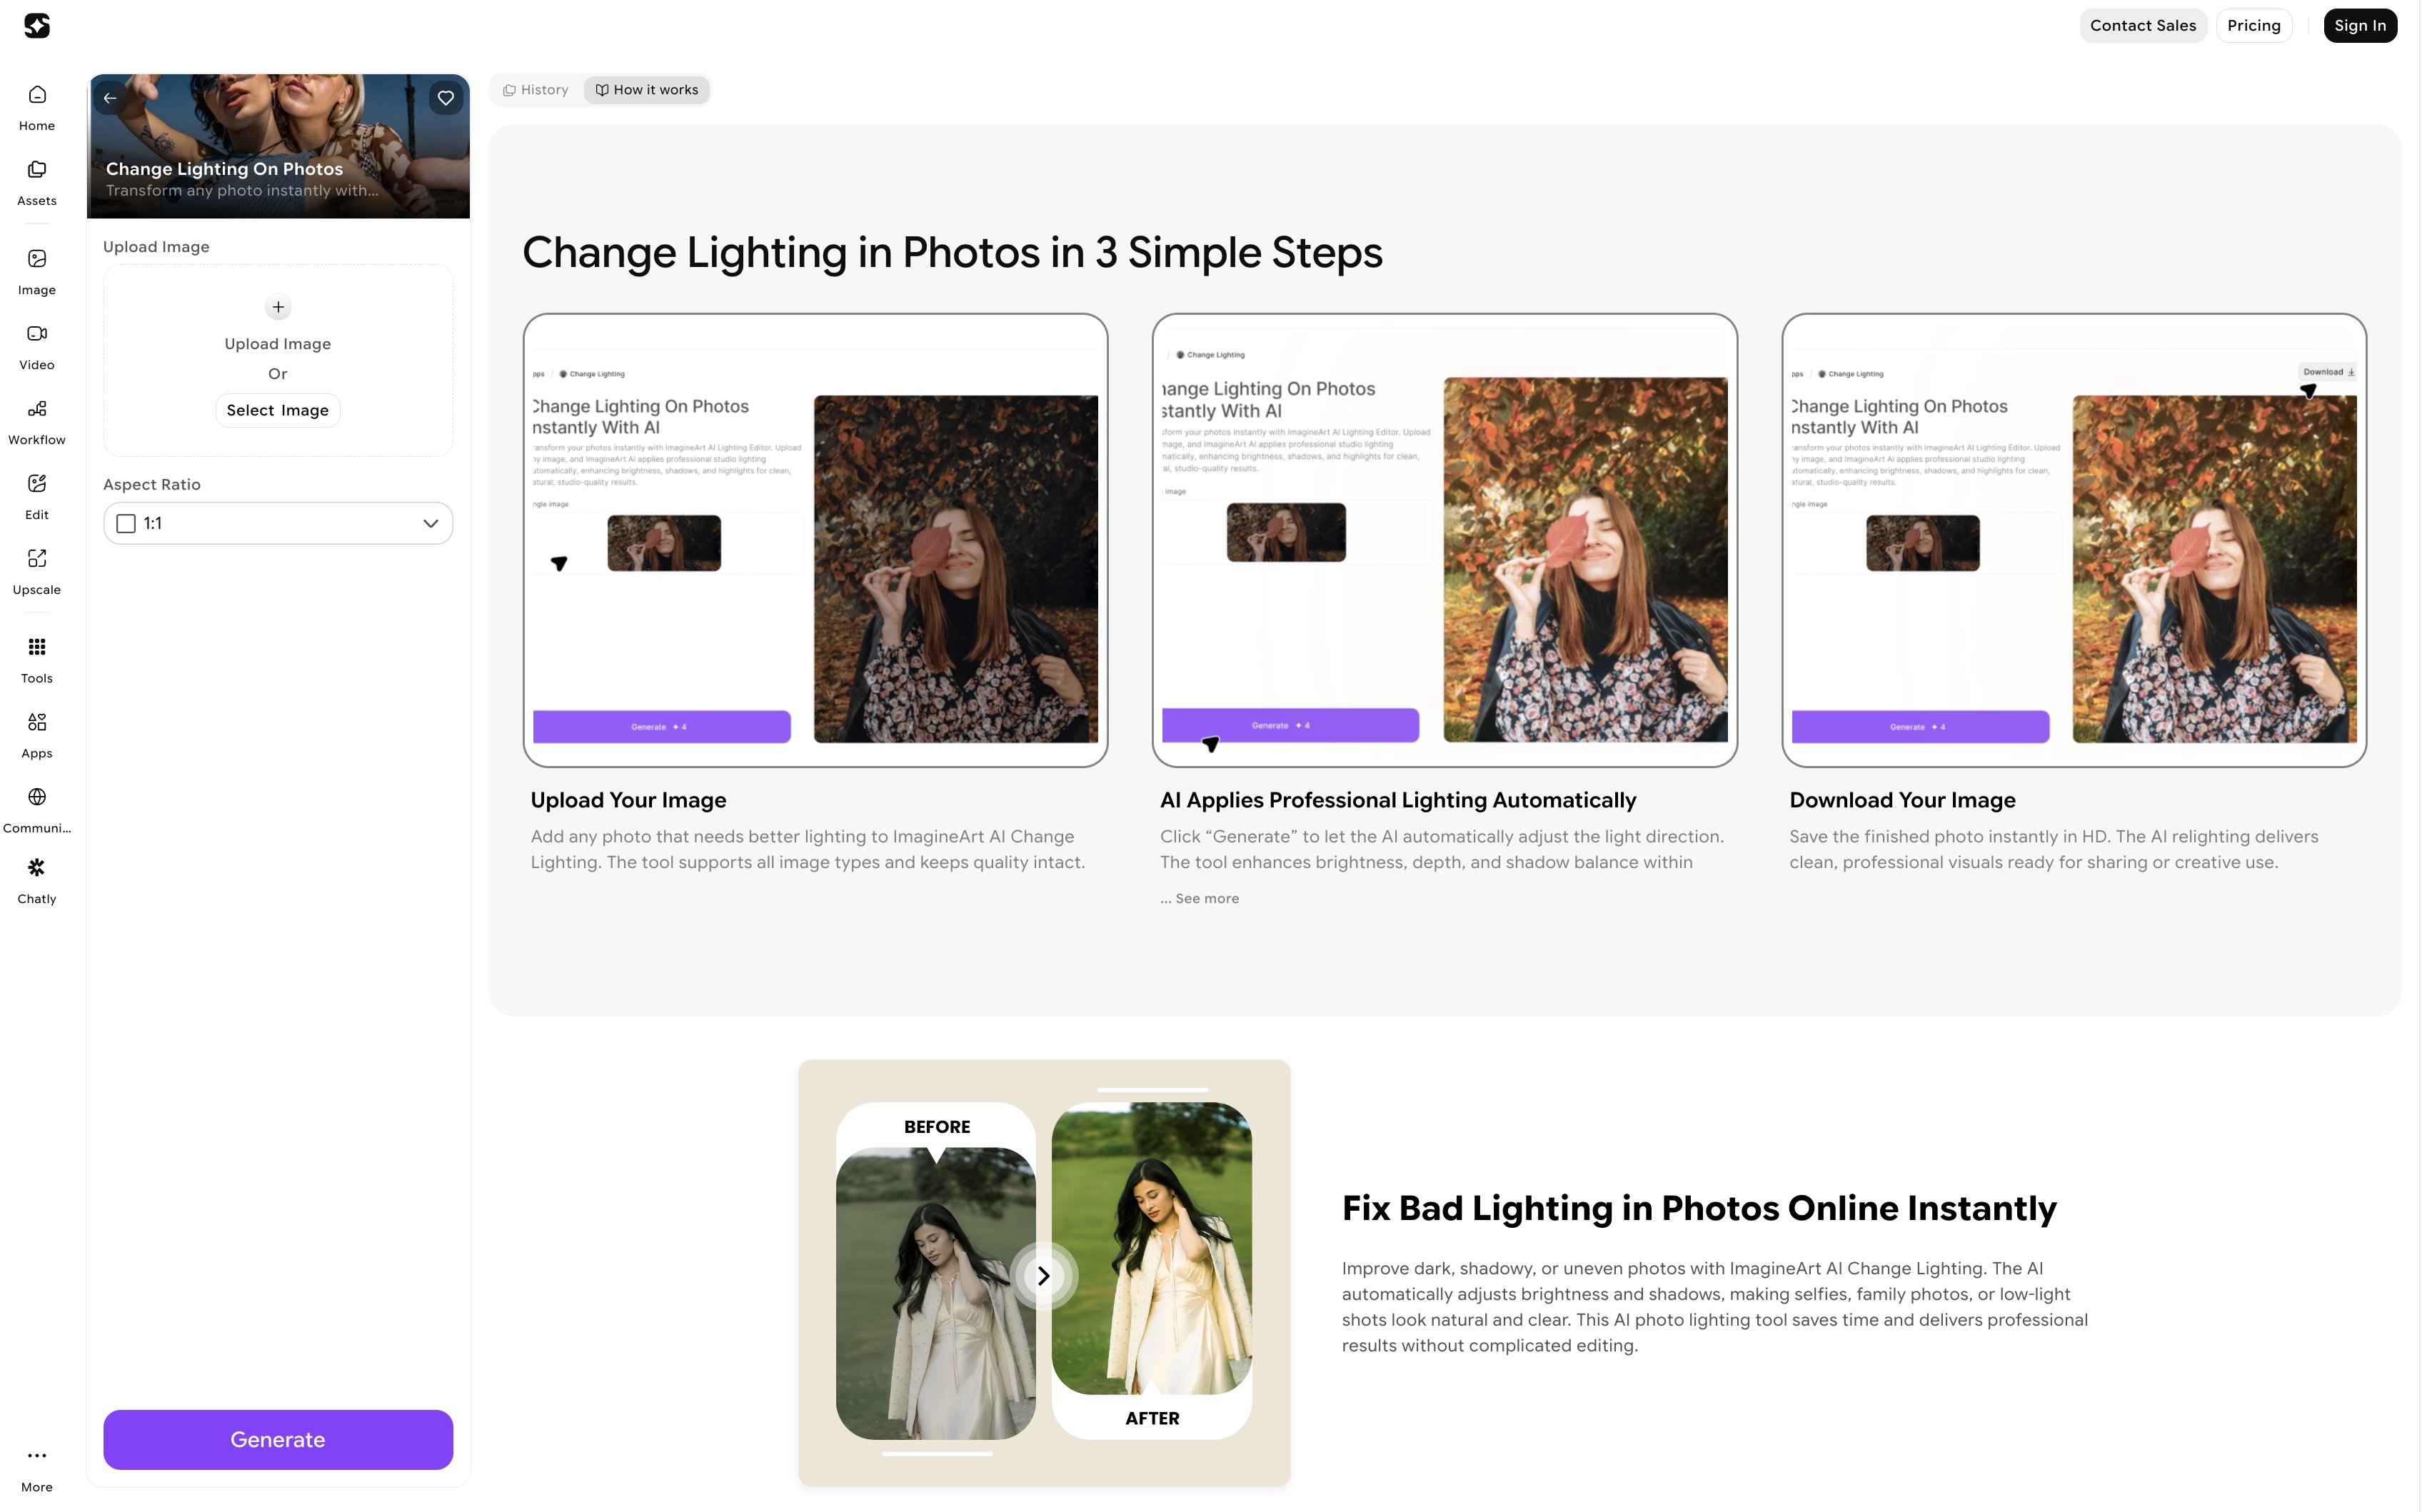Slide the before/after comparison arrow
This screenshot has width=2422, height=1512.
(x=1043, y=1276)
